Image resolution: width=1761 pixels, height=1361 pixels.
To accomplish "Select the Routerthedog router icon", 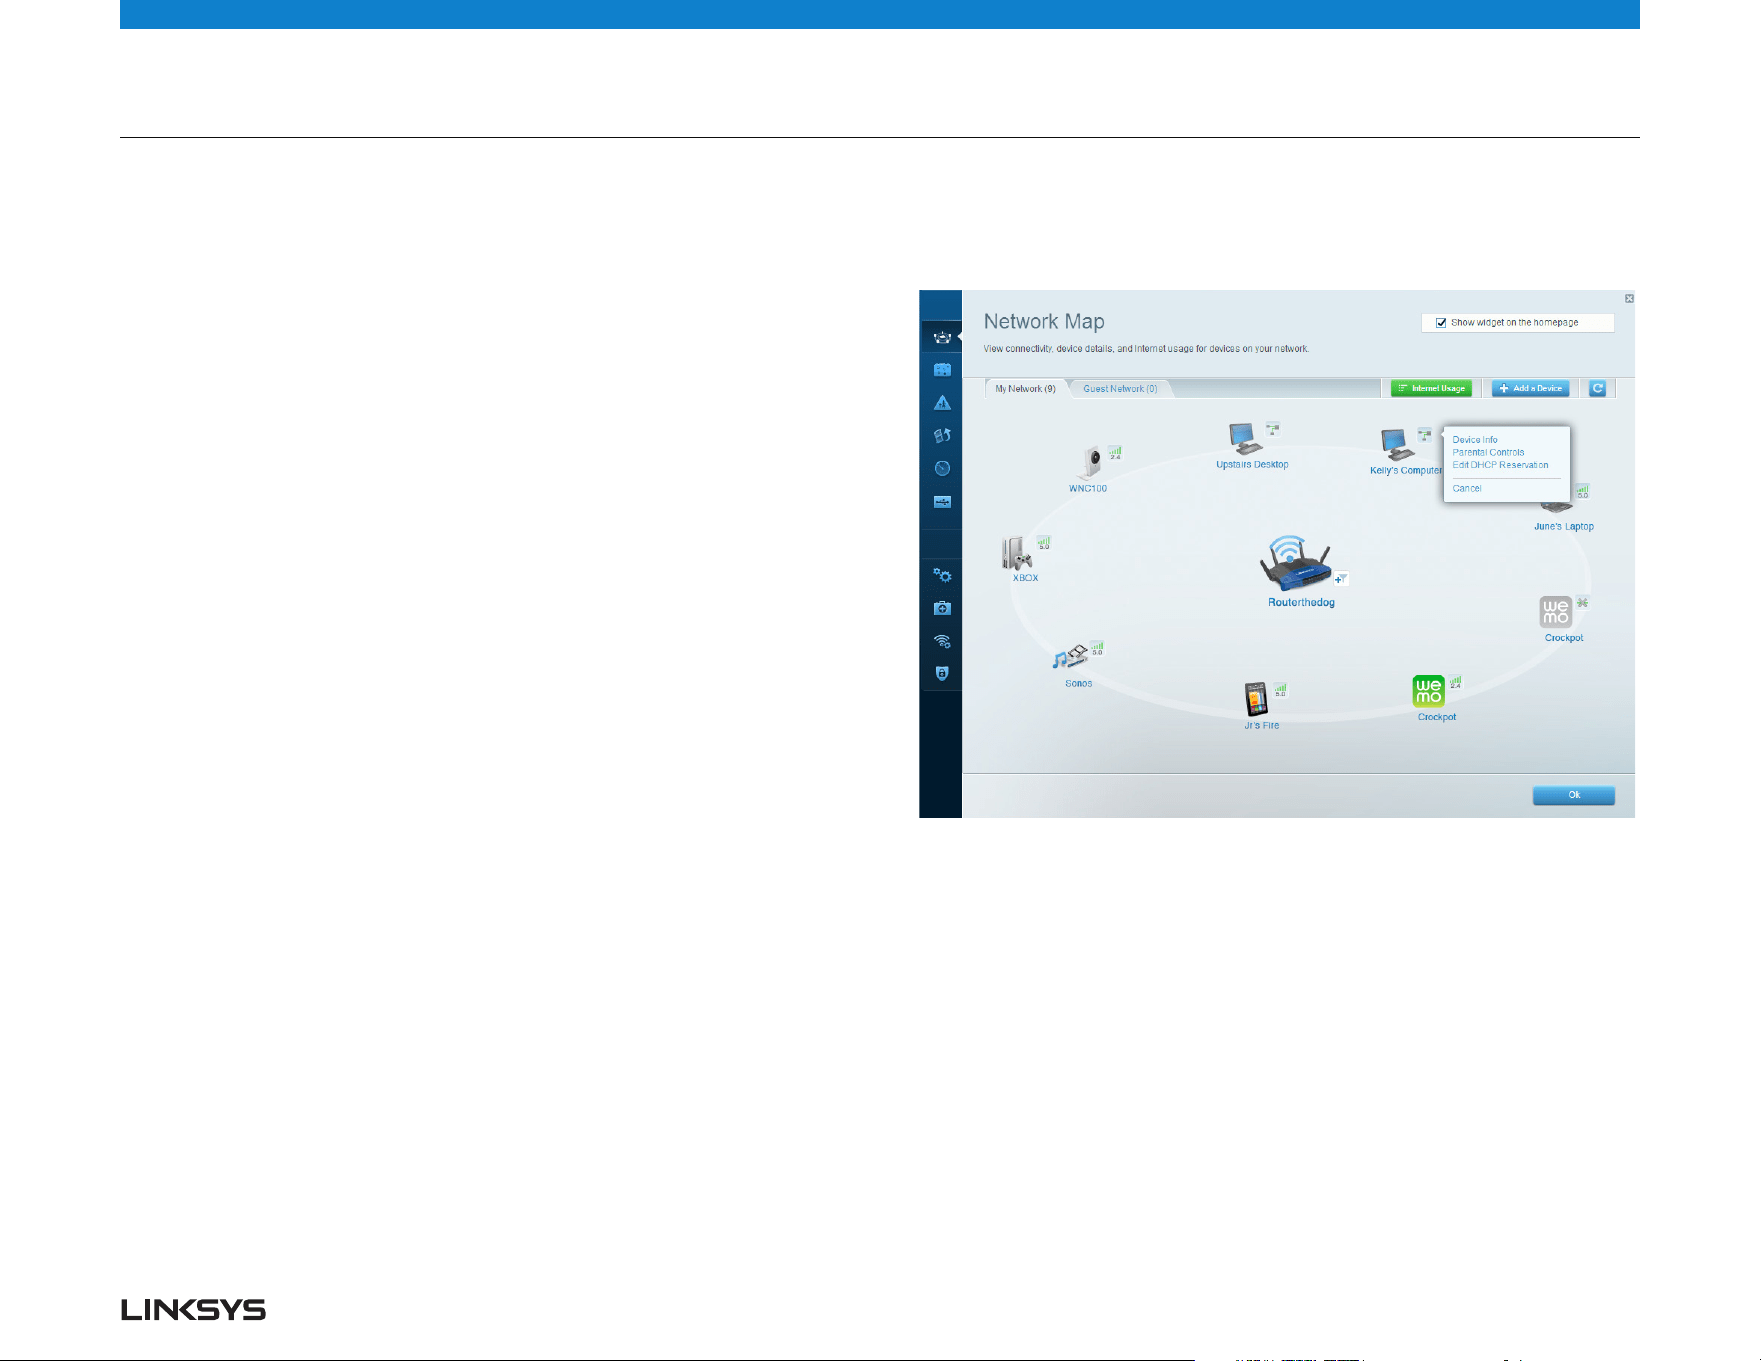I will pyautogui.click(x=1296, y=564).
